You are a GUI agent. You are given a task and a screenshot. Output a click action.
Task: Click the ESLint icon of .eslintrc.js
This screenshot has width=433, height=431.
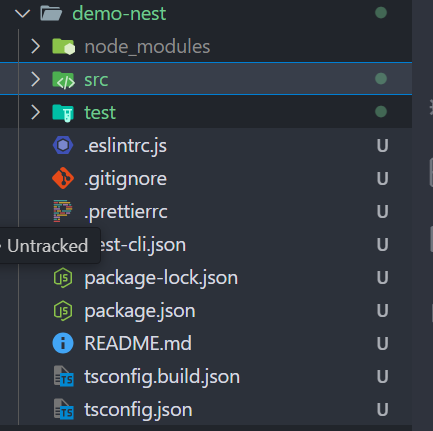point(63,145)
